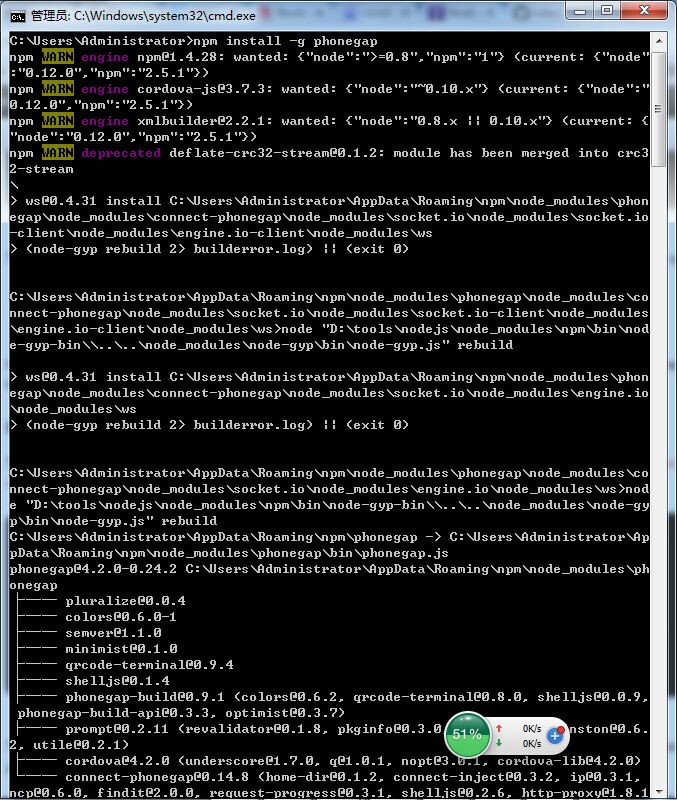677x800 pixels.
Task: Click 'cordova-lib@4.2.0' text
Action: click(x=565, y=761)
